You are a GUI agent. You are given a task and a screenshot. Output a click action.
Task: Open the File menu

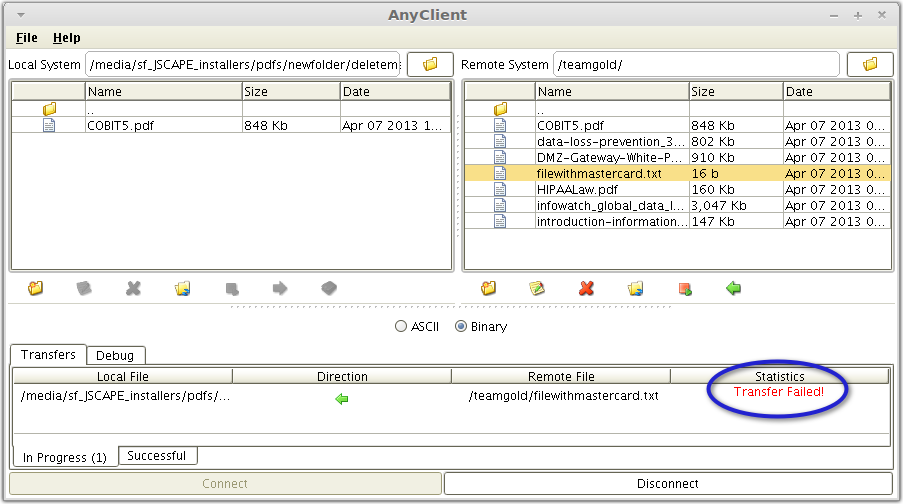(x=26, y=38)
